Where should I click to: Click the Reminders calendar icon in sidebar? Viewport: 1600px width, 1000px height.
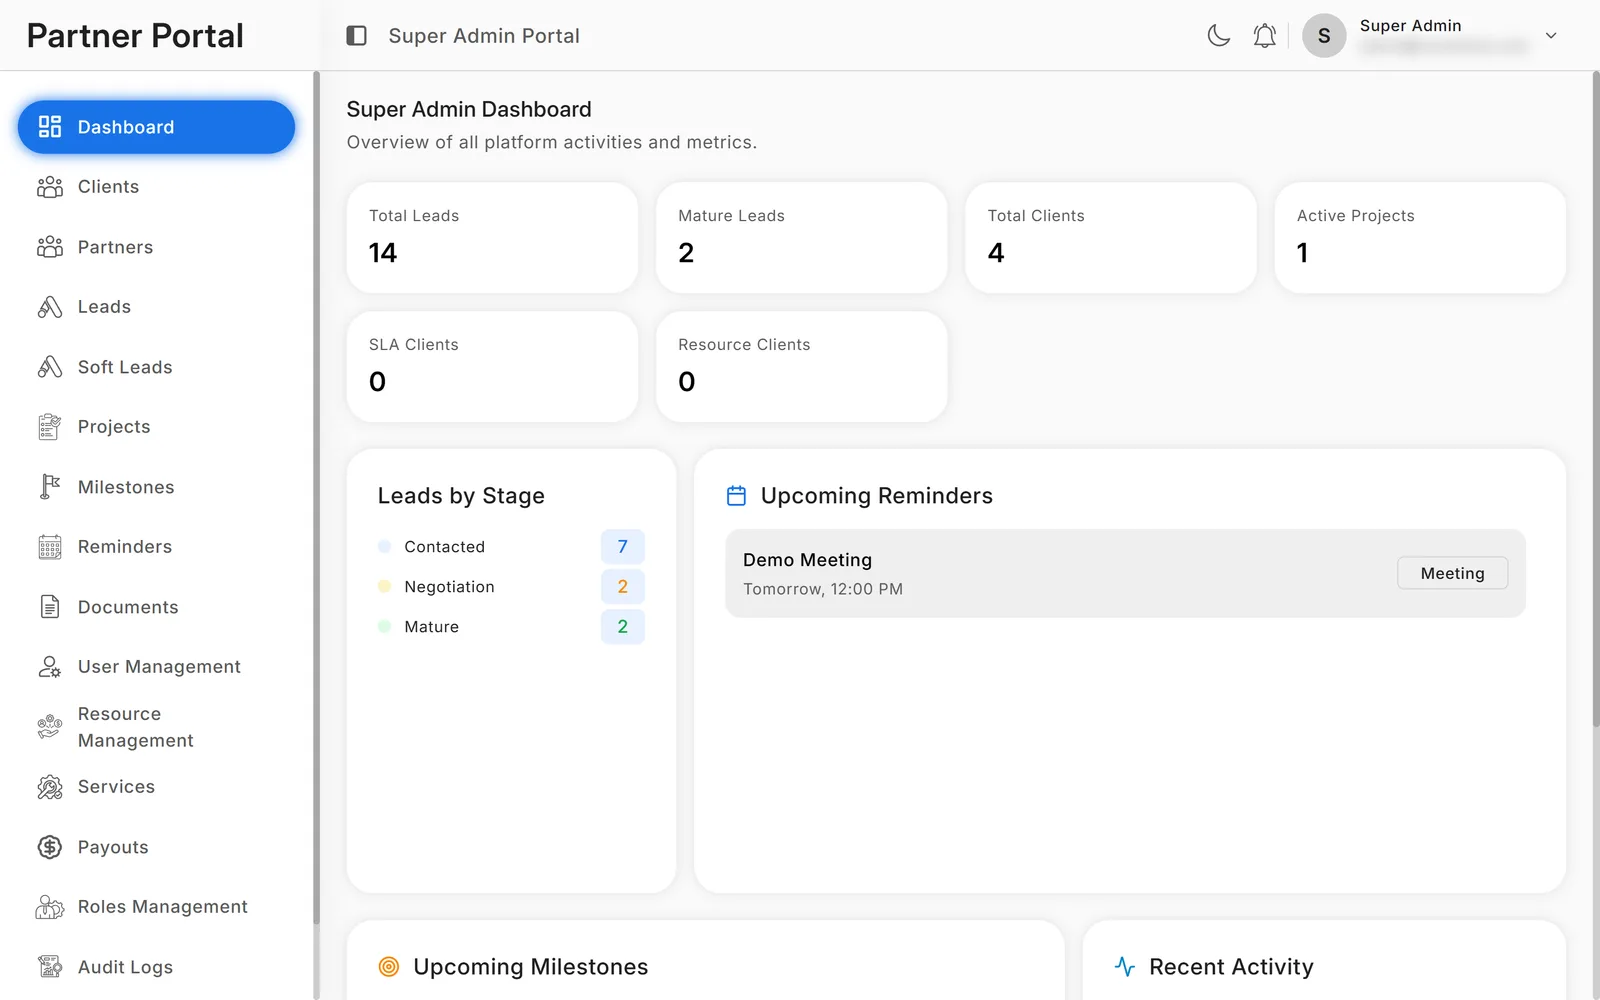click(x=50, y=547)
